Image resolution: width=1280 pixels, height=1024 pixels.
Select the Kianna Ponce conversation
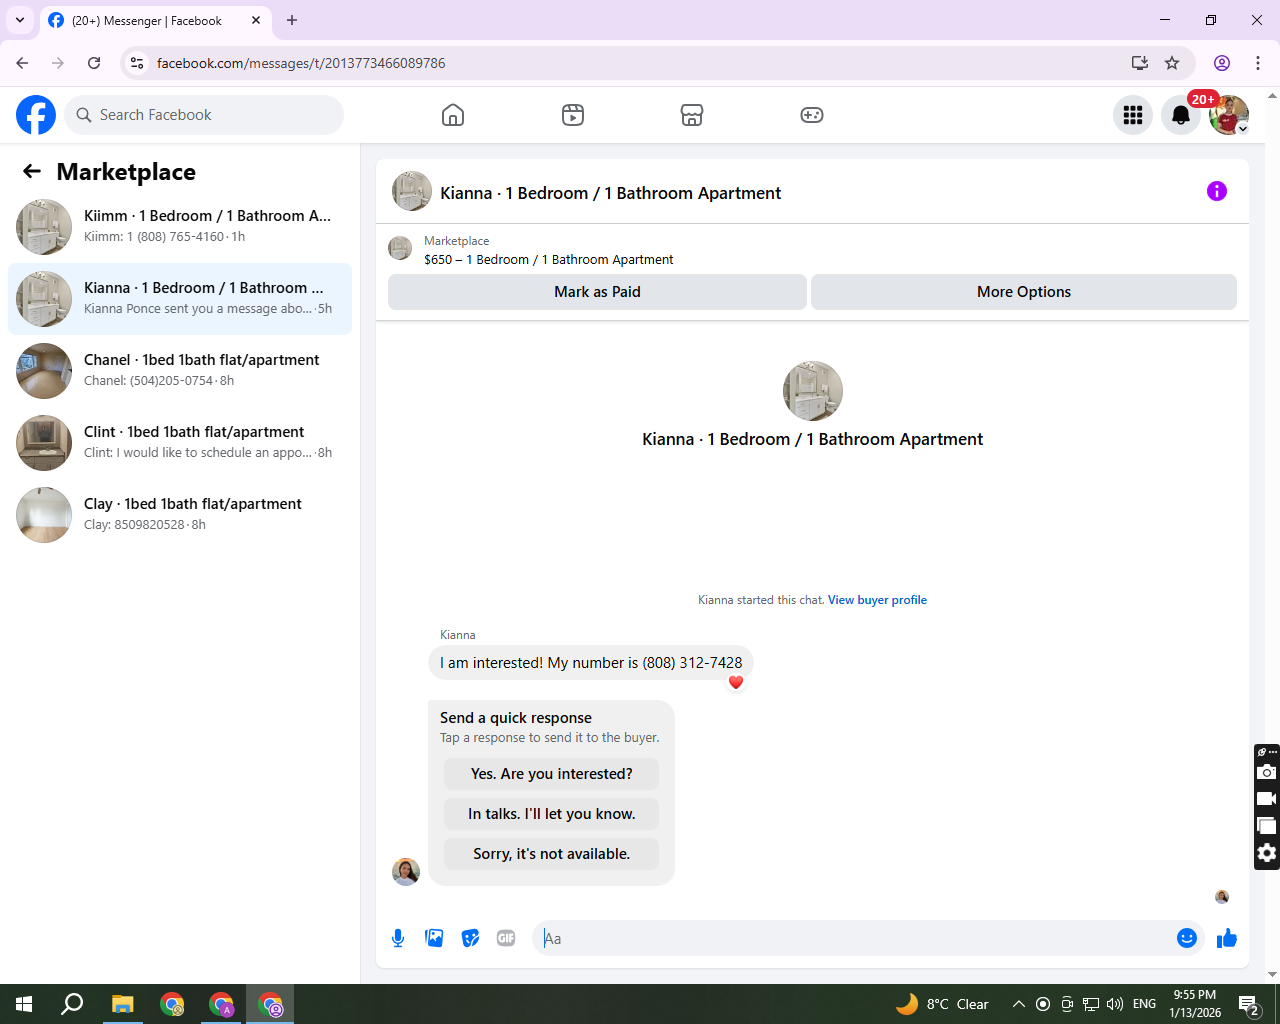click(x=180, y=299)
